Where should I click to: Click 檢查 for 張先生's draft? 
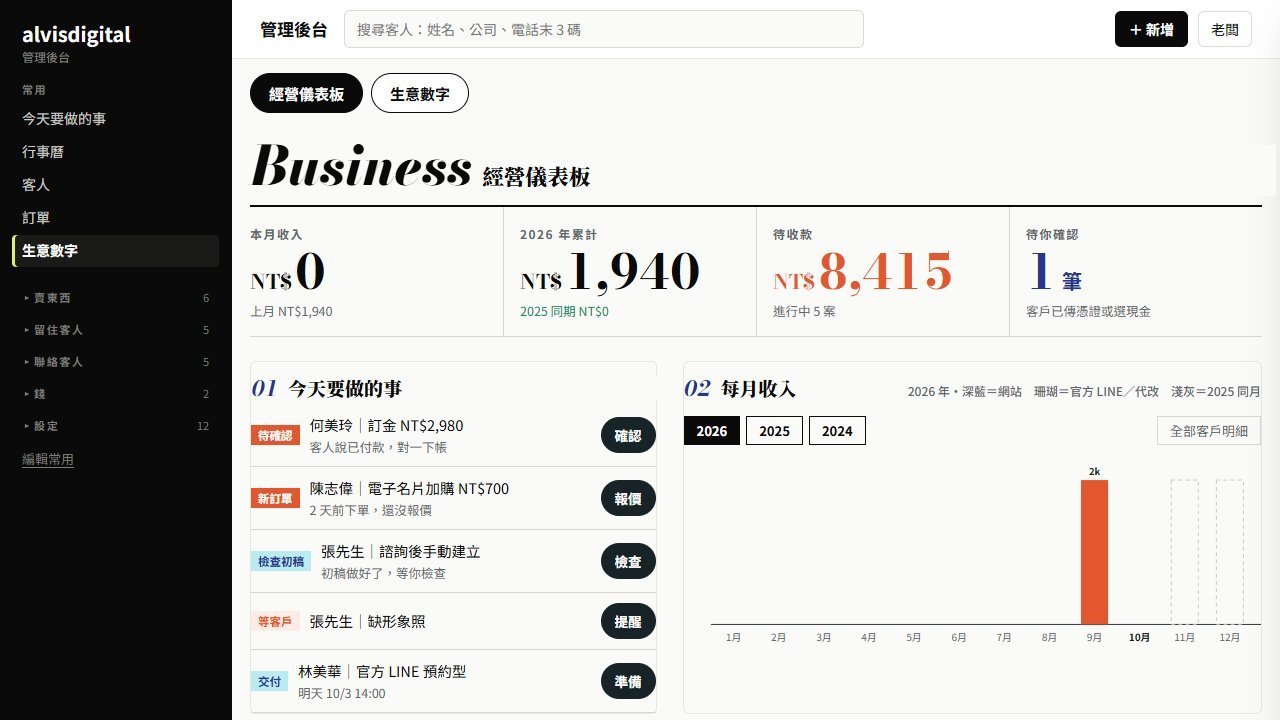pos(628,562)
